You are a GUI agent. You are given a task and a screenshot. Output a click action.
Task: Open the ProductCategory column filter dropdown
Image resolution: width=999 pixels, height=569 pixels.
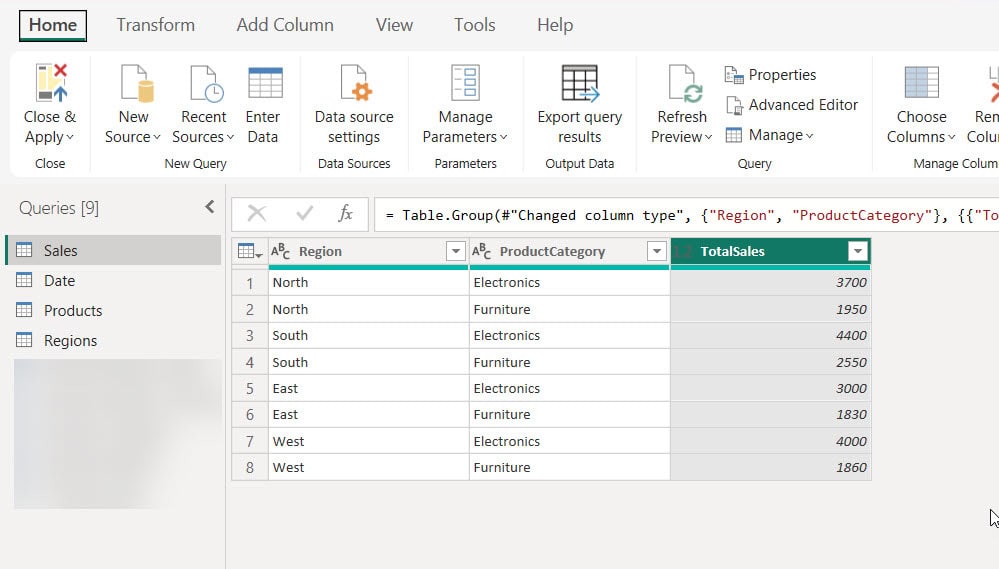[x=656, y=251]
